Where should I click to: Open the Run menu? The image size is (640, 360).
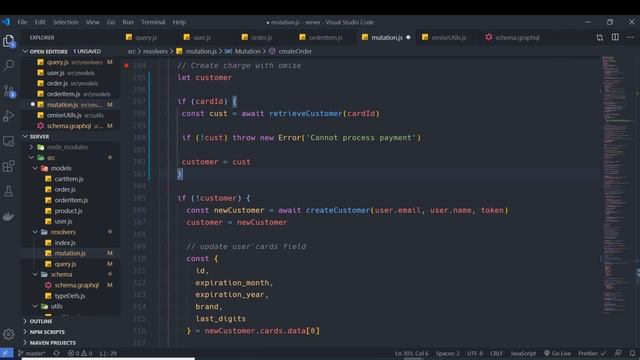(128, 22)
